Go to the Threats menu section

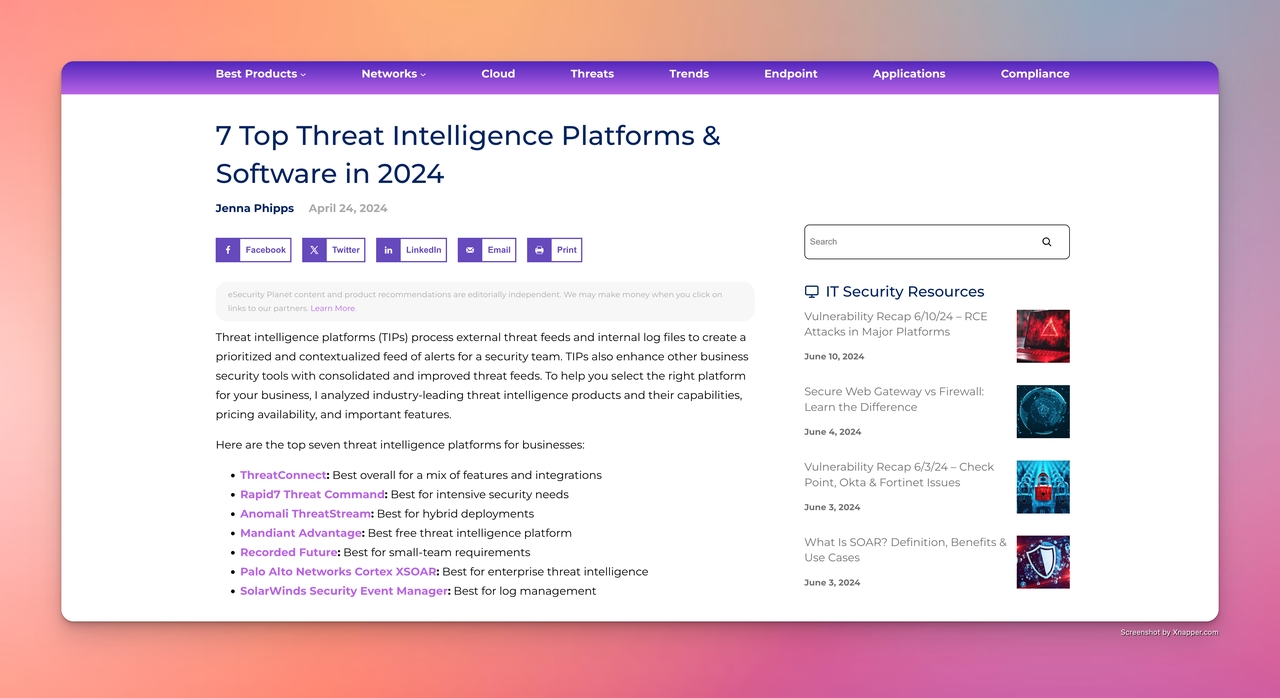pyautogui.click(x=592, y=74)
